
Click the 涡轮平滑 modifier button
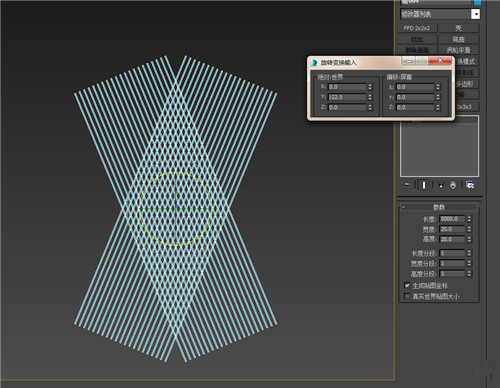tap(459, 50)
